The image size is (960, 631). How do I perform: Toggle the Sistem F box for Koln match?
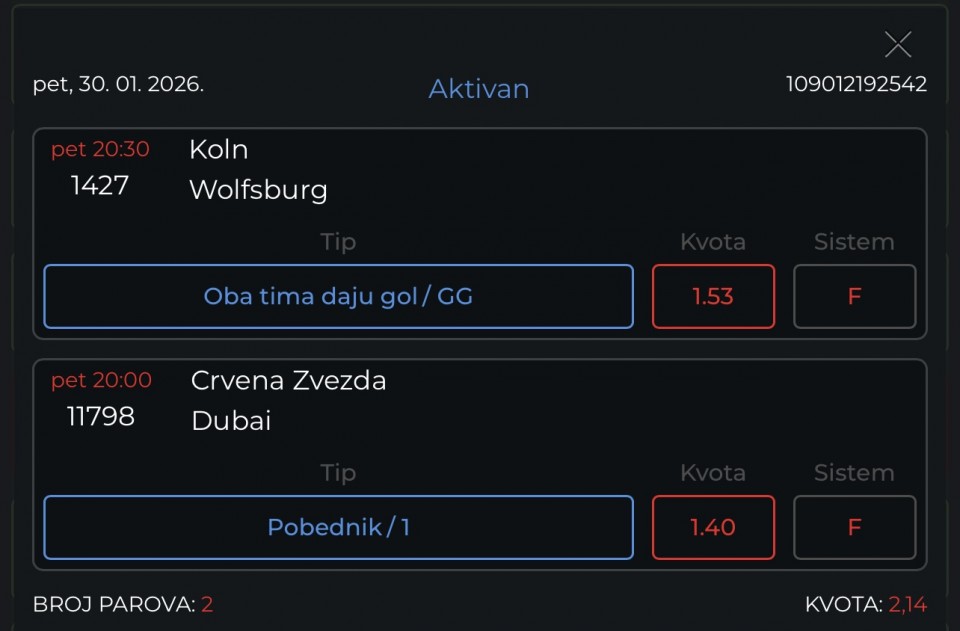pos(854,296)
